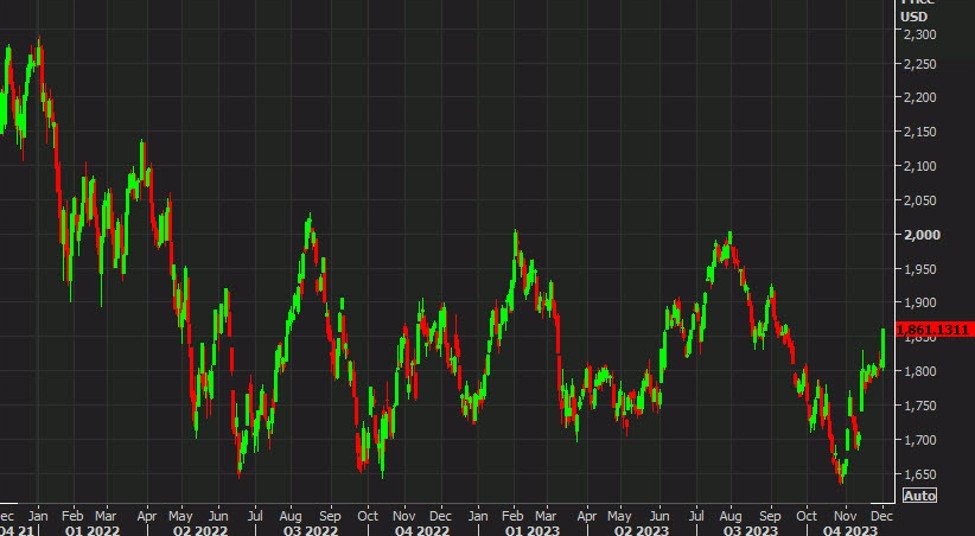
Task: Click the Jan month label above Q1 2022
Action: (x=37, y=516)
